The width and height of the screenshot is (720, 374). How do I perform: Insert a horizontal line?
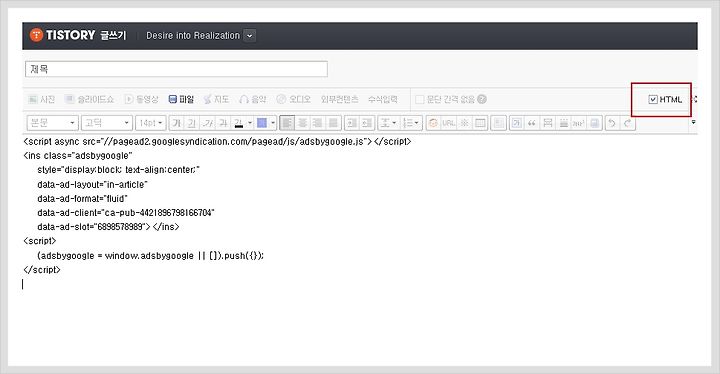click(x=563, y=123)
